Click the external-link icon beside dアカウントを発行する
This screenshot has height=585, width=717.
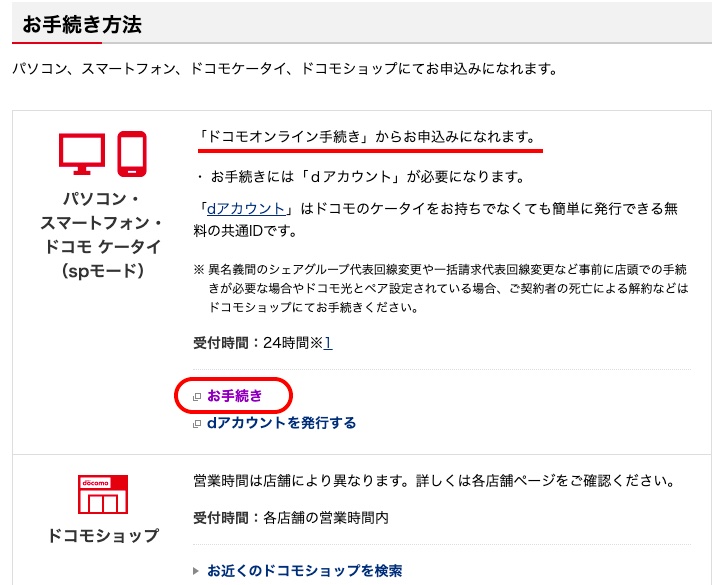(x=197, y=424)
